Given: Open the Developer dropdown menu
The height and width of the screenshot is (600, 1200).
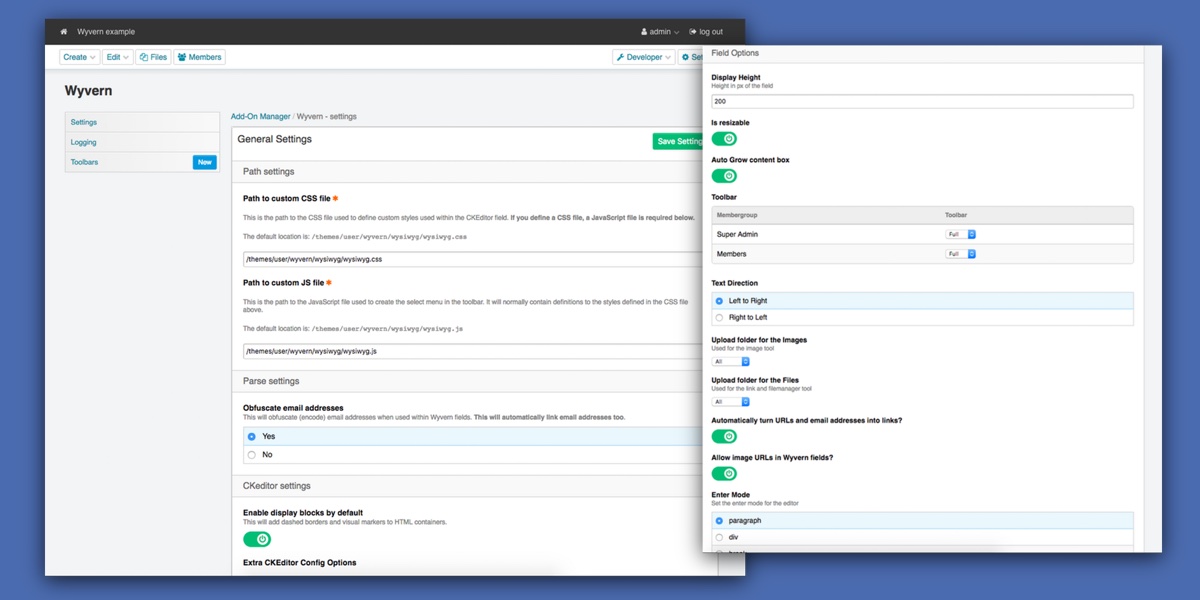Looking at the screenshot, I should pyautogui.click(x=643, y=57).
